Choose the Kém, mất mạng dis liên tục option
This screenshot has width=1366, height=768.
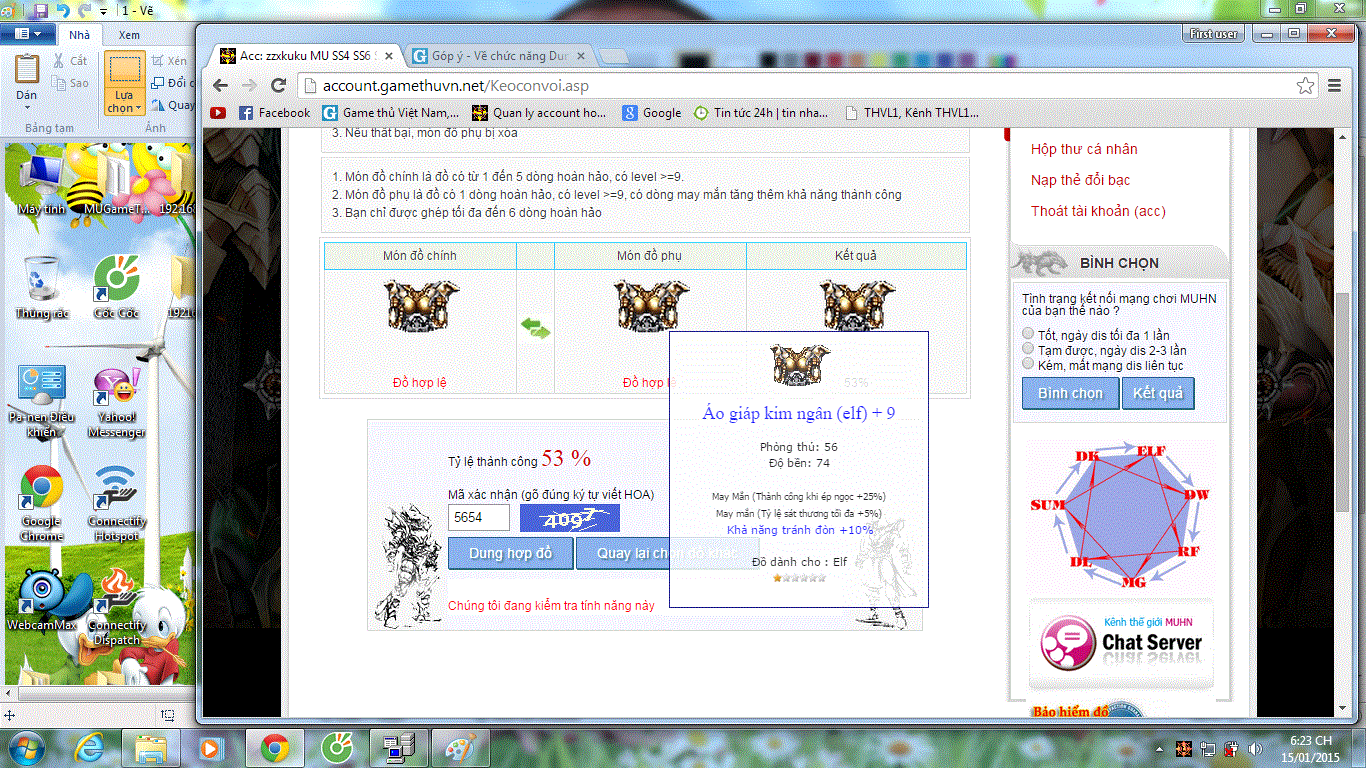pyautogui.click(x=1028, y=364)
